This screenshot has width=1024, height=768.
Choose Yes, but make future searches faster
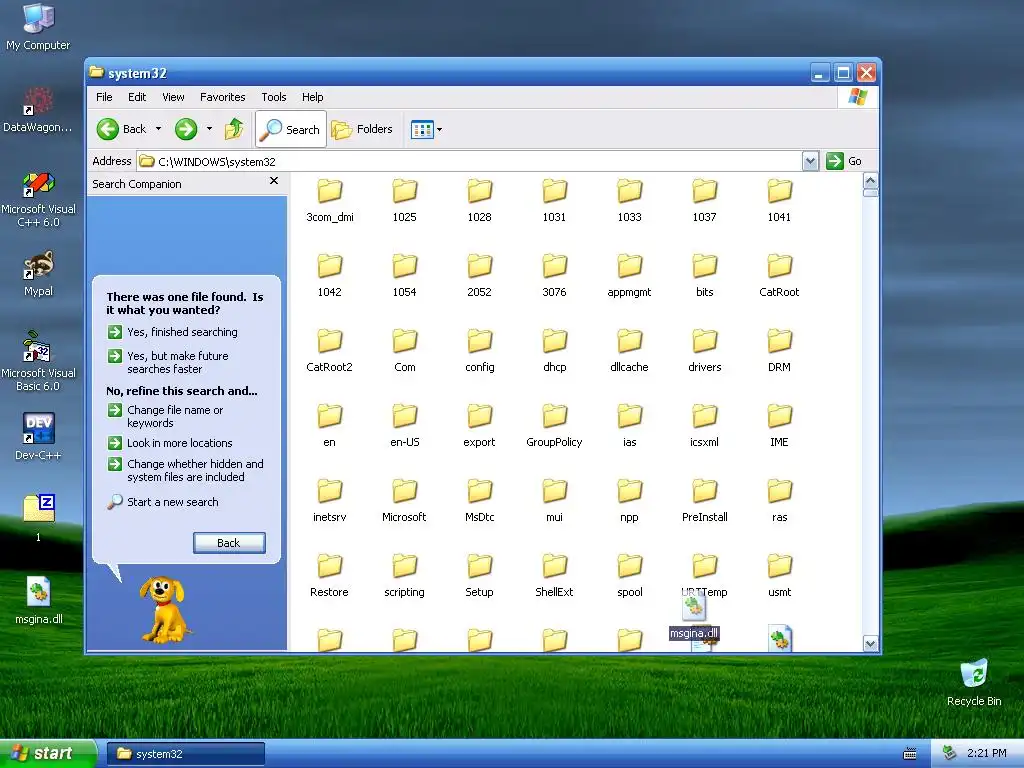point(168,362)
